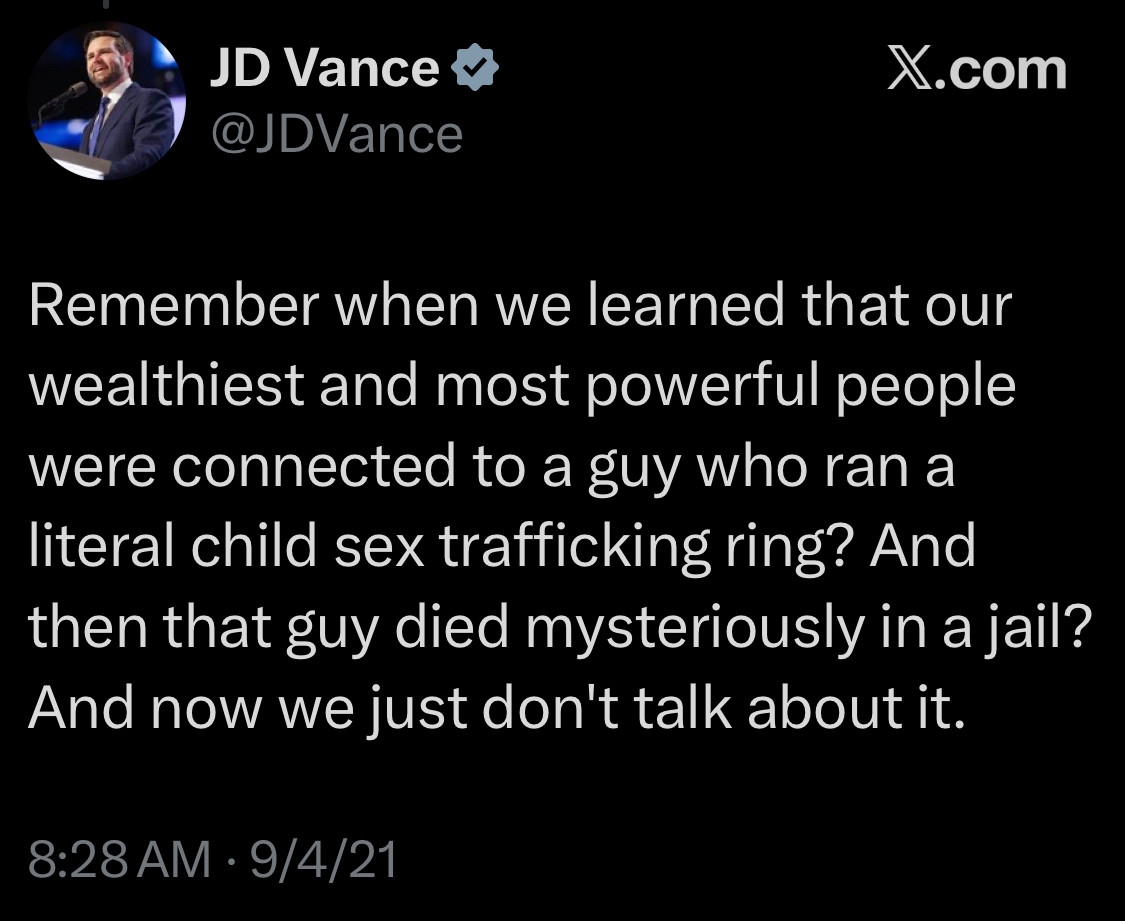Click the blue verified badge icon
The image size is (1125, 921).
pos(476,72)
